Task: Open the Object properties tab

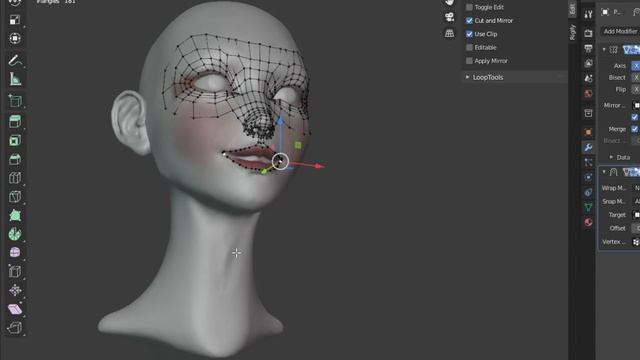Action: pos(588,132)
